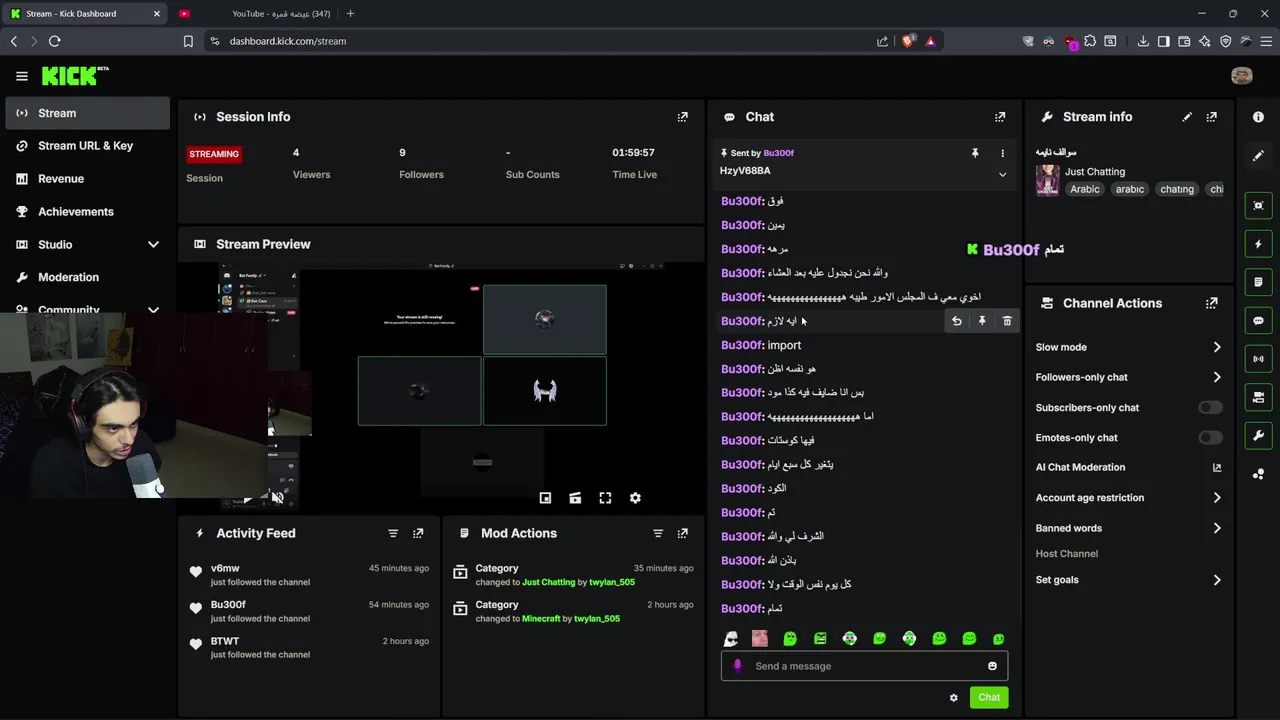Unmute the stream preview volume

click(277, 497)
